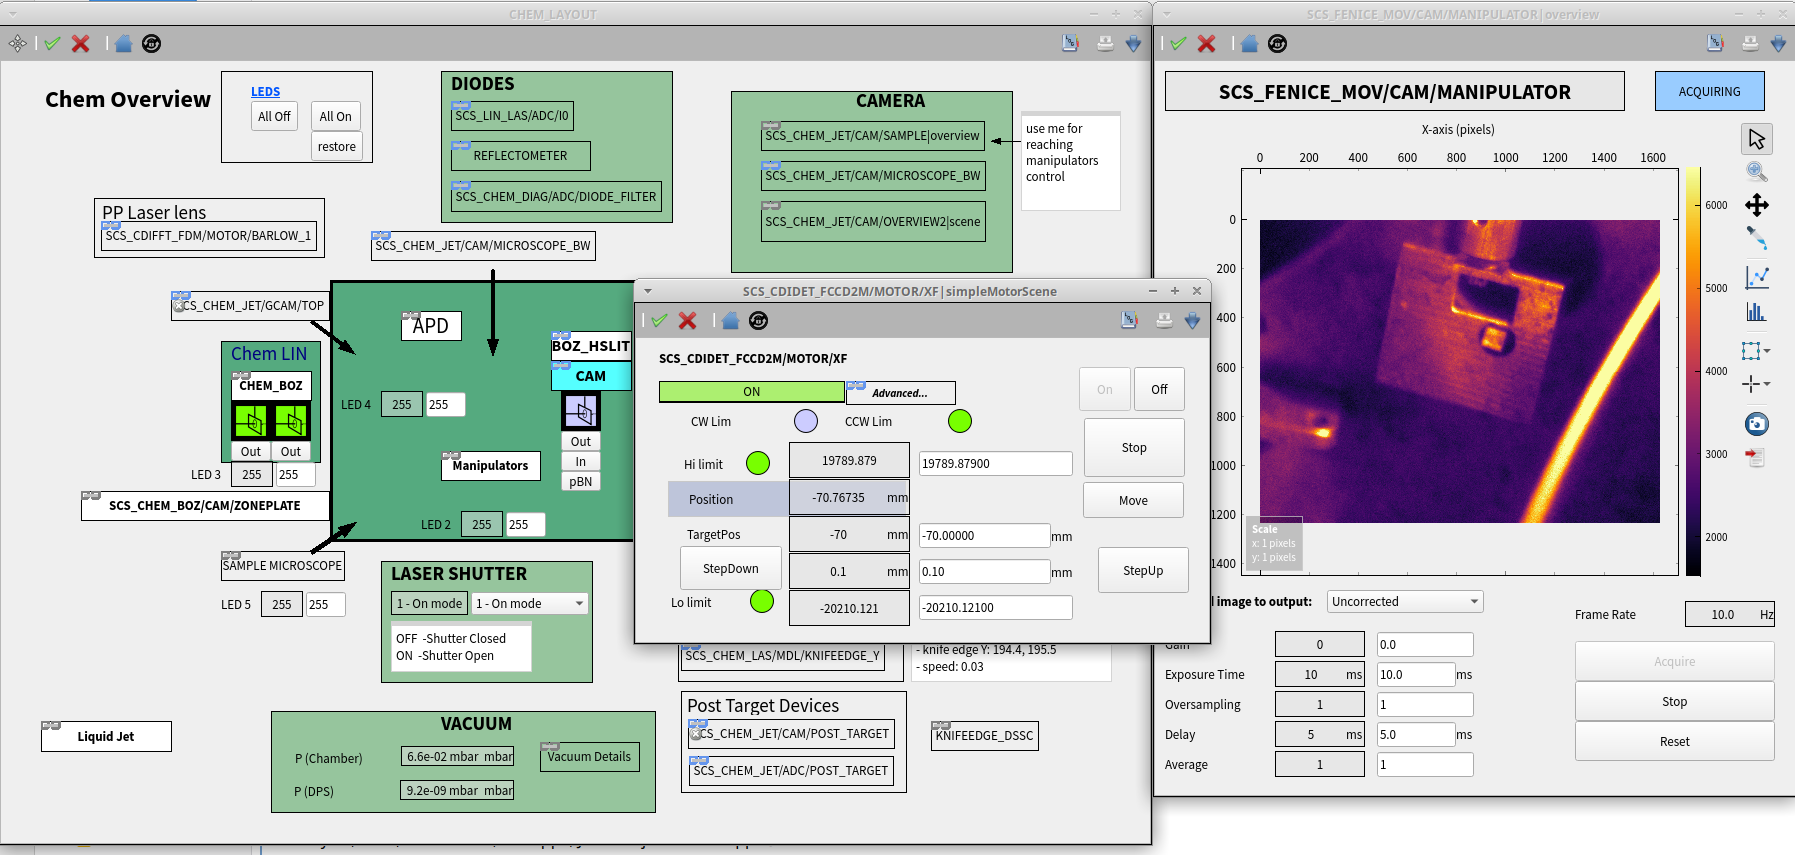Click the ACQUIRING status indicator
1795x855 pixels.
coord(1709,91)
